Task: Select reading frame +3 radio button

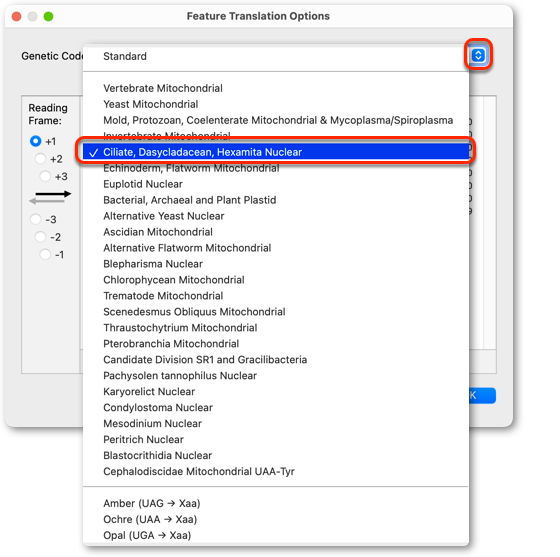Action: pyautogui.click(x=45, y=176)
